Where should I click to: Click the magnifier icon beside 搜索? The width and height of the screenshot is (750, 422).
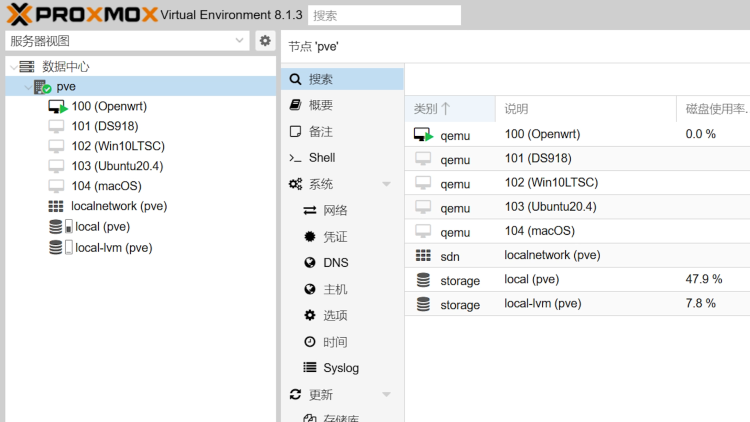tap(296, 79)
